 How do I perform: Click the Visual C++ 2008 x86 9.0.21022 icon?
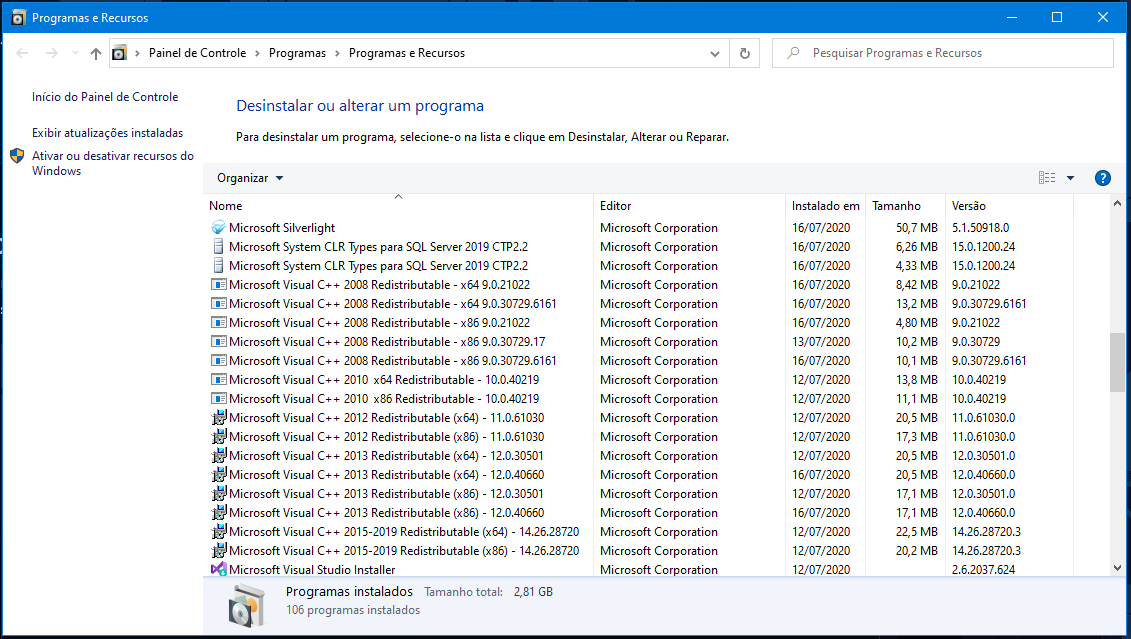219,322
